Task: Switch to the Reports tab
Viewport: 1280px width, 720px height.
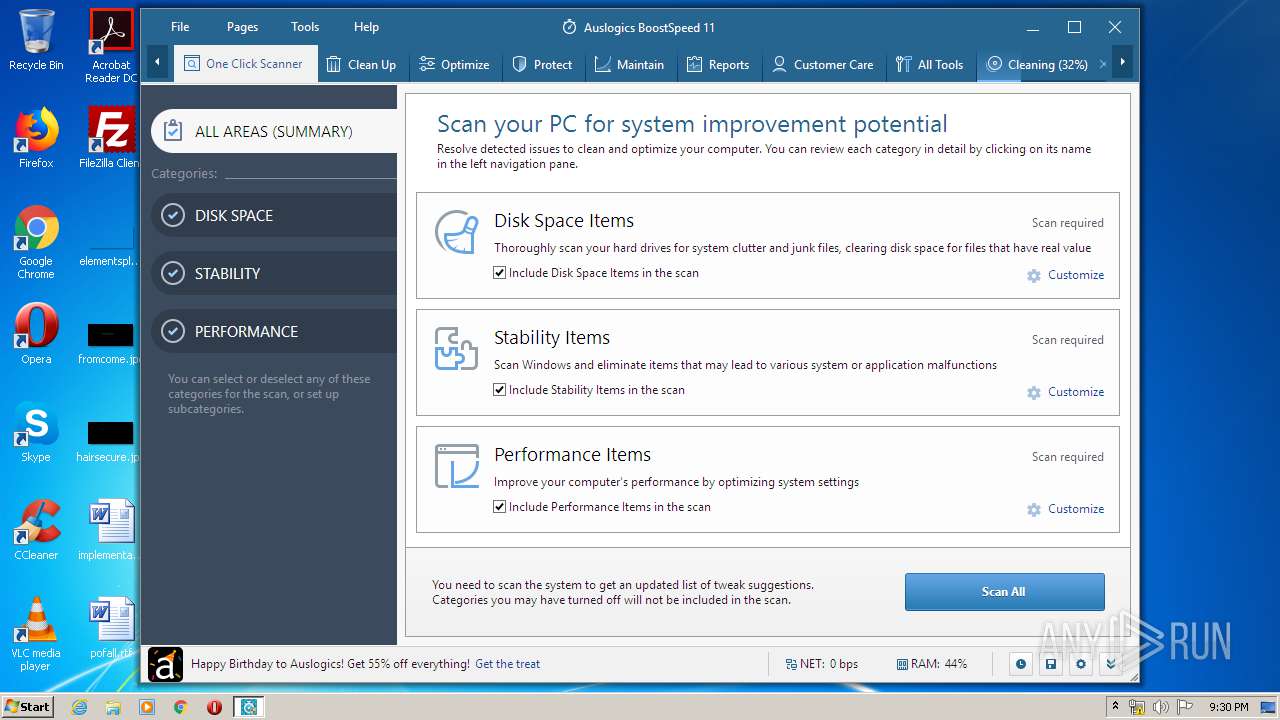Action: pos(718,64)
